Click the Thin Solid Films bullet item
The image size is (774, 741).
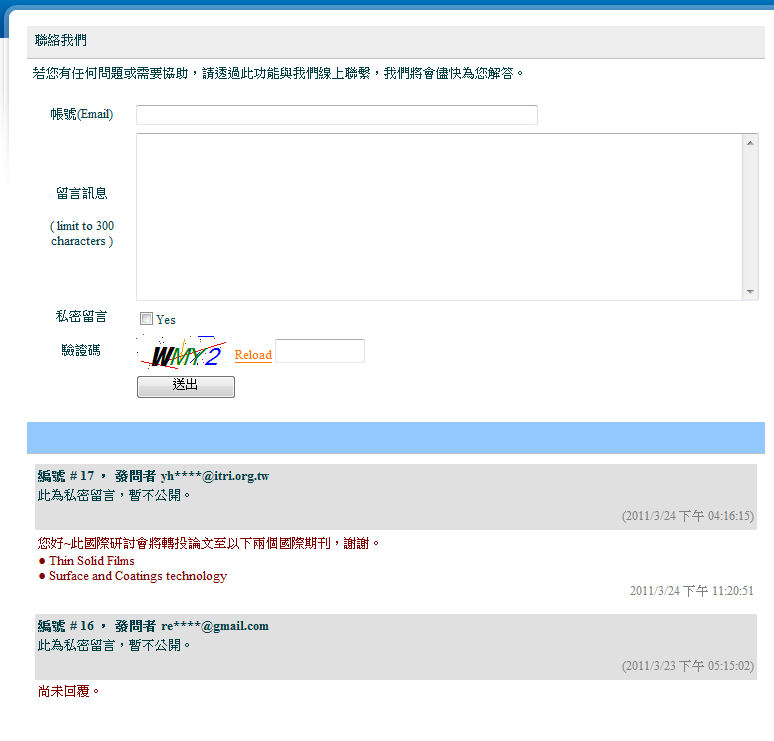91,561
